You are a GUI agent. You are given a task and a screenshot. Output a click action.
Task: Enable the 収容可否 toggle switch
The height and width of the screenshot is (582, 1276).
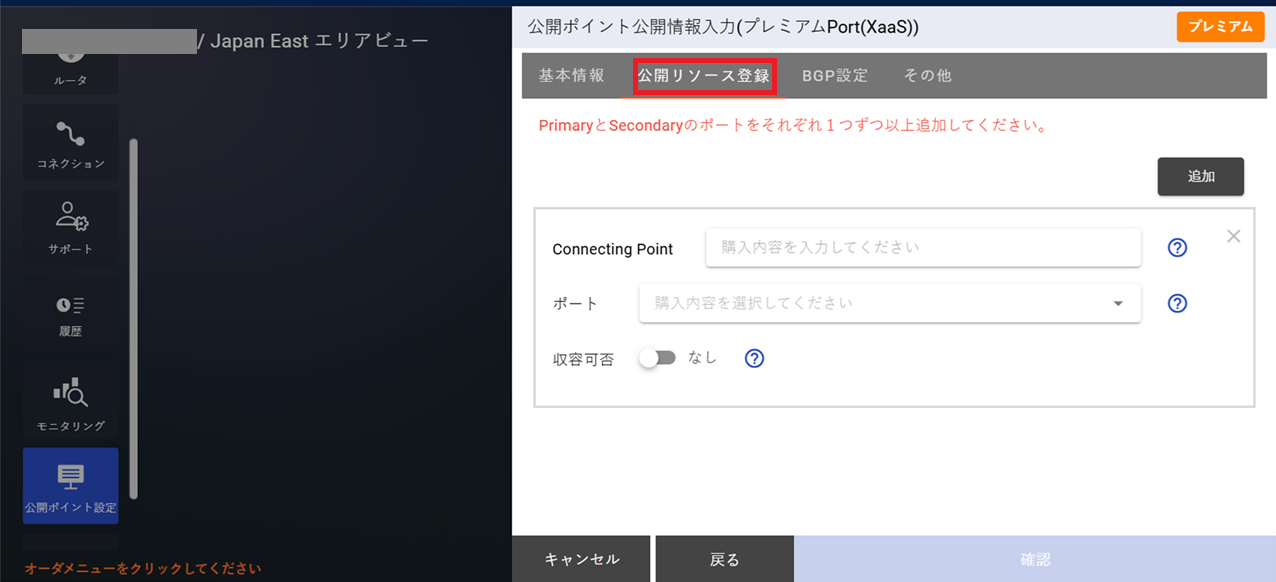click(x=658, y=355)
